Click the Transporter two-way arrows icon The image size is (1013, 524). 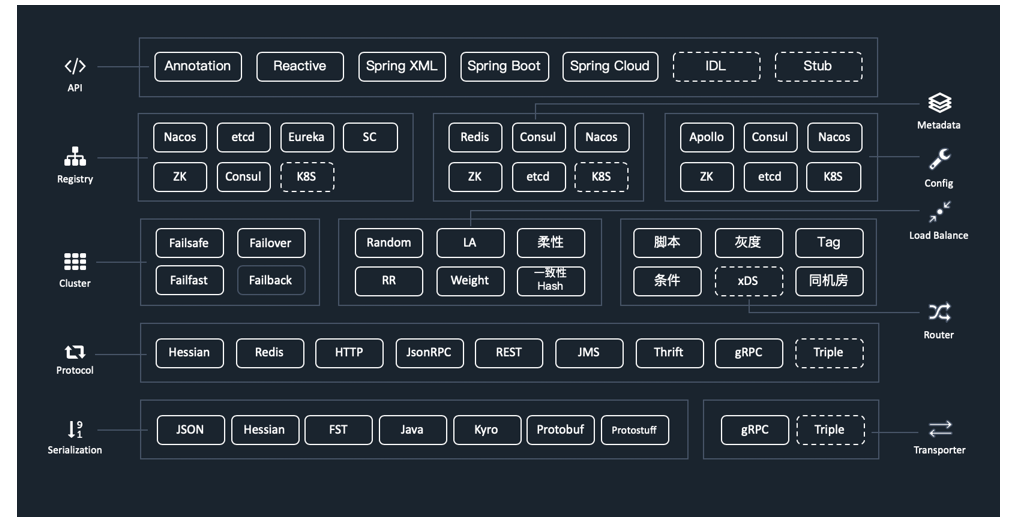point(940,429)
